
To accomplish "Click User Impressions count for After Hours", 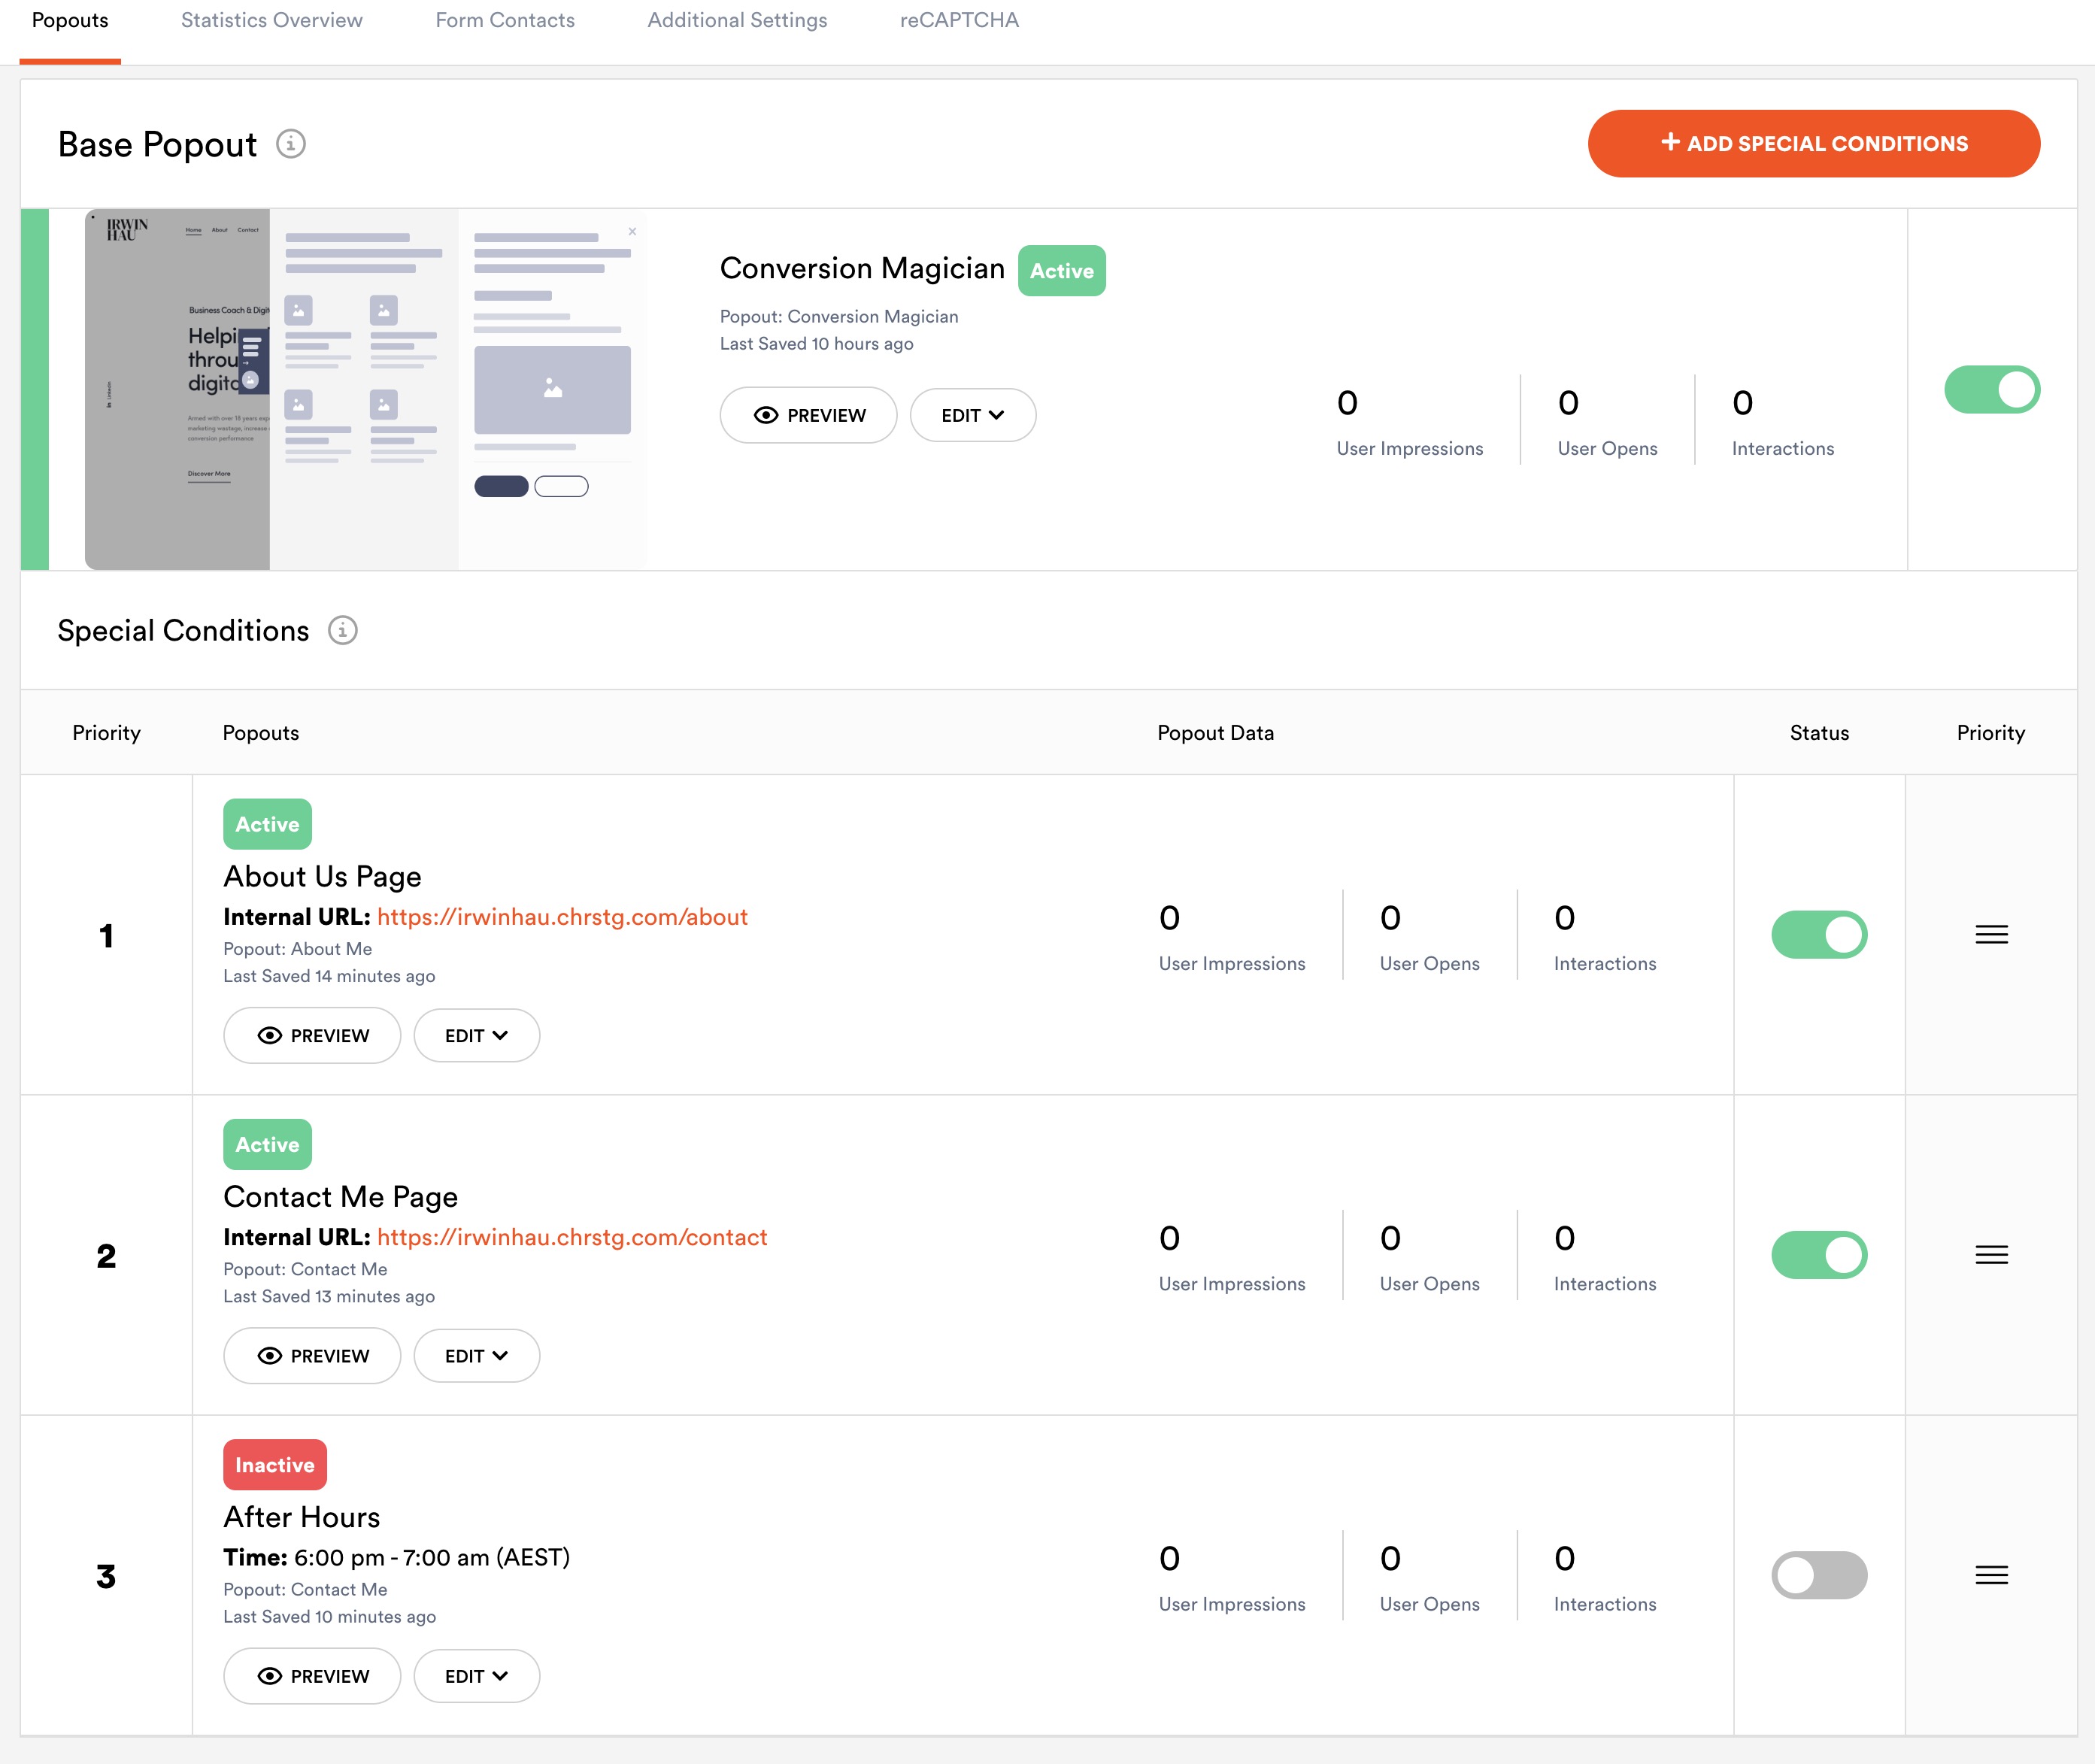I will (1169, 1559).
